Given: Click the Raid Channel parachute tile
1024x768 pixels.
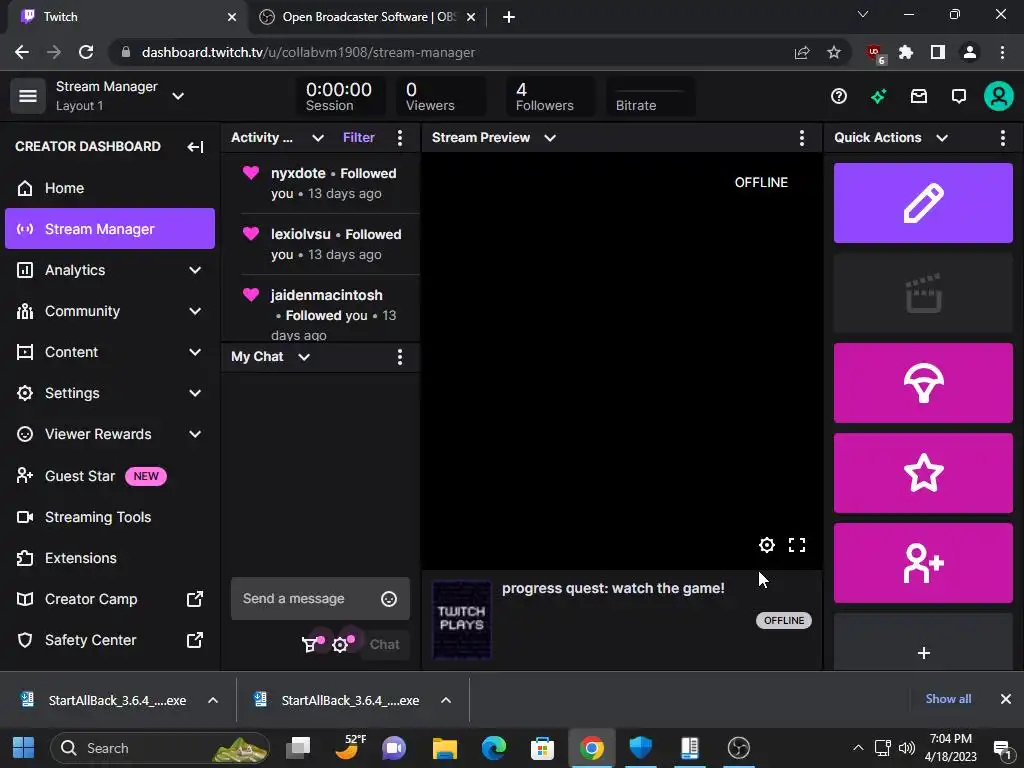Looking at the screenshot, I should tap(923, 383).
